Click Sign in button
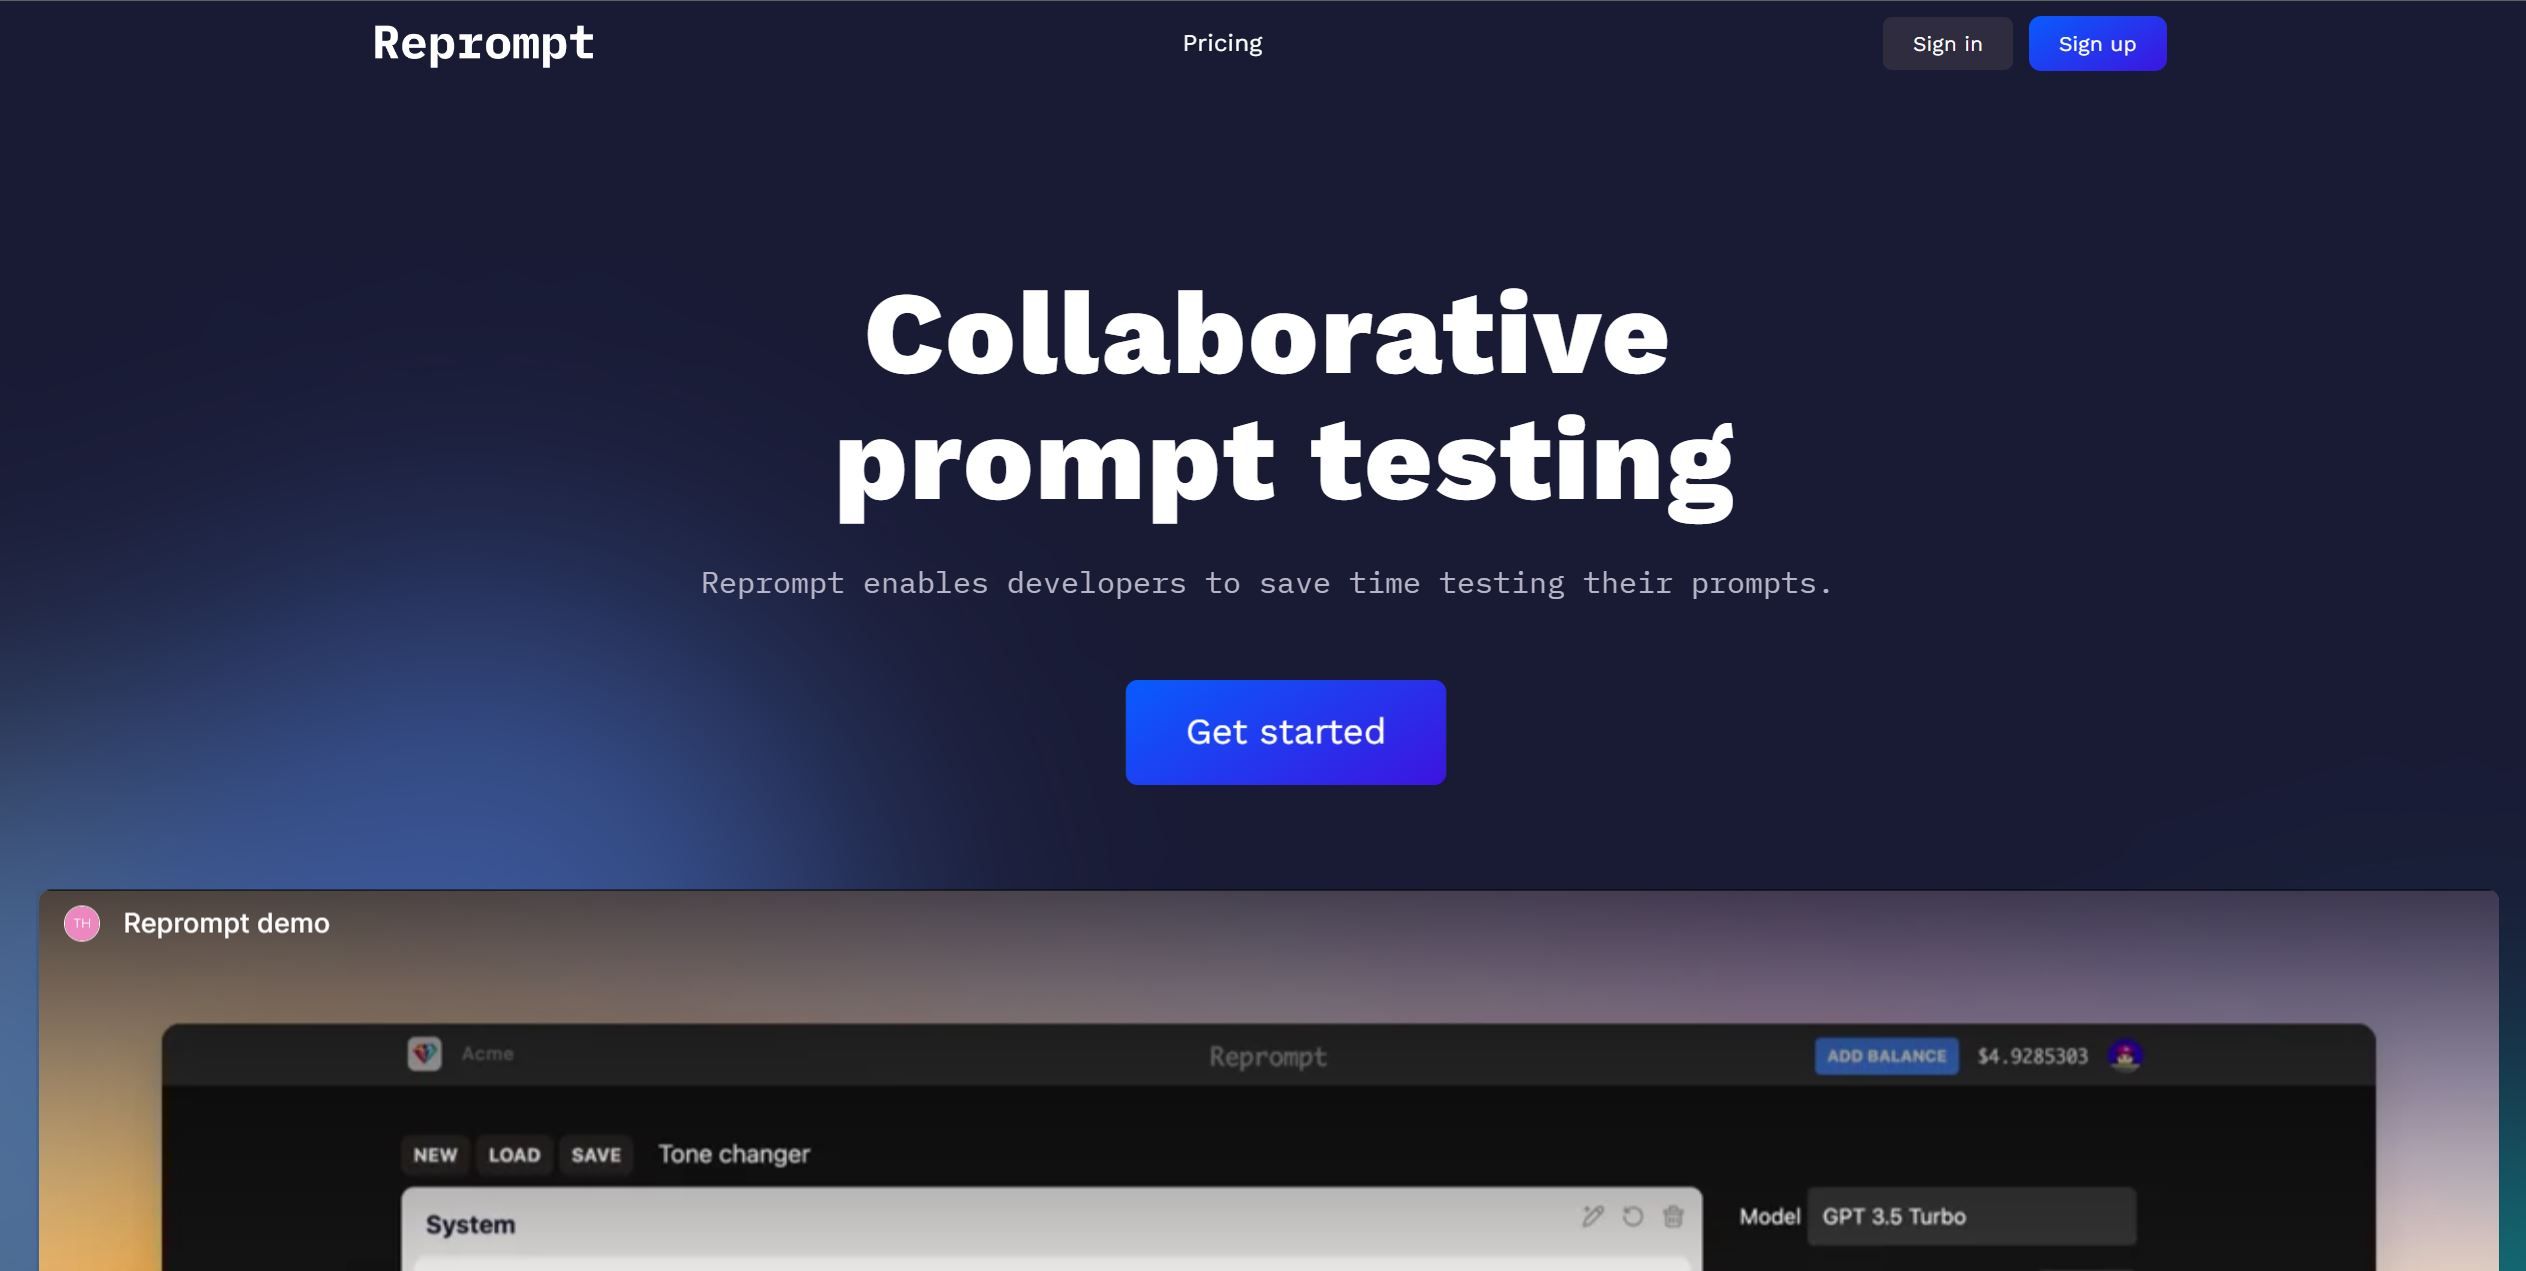The width and height of the screenshot is (2526, 1271). point(1946,44)
